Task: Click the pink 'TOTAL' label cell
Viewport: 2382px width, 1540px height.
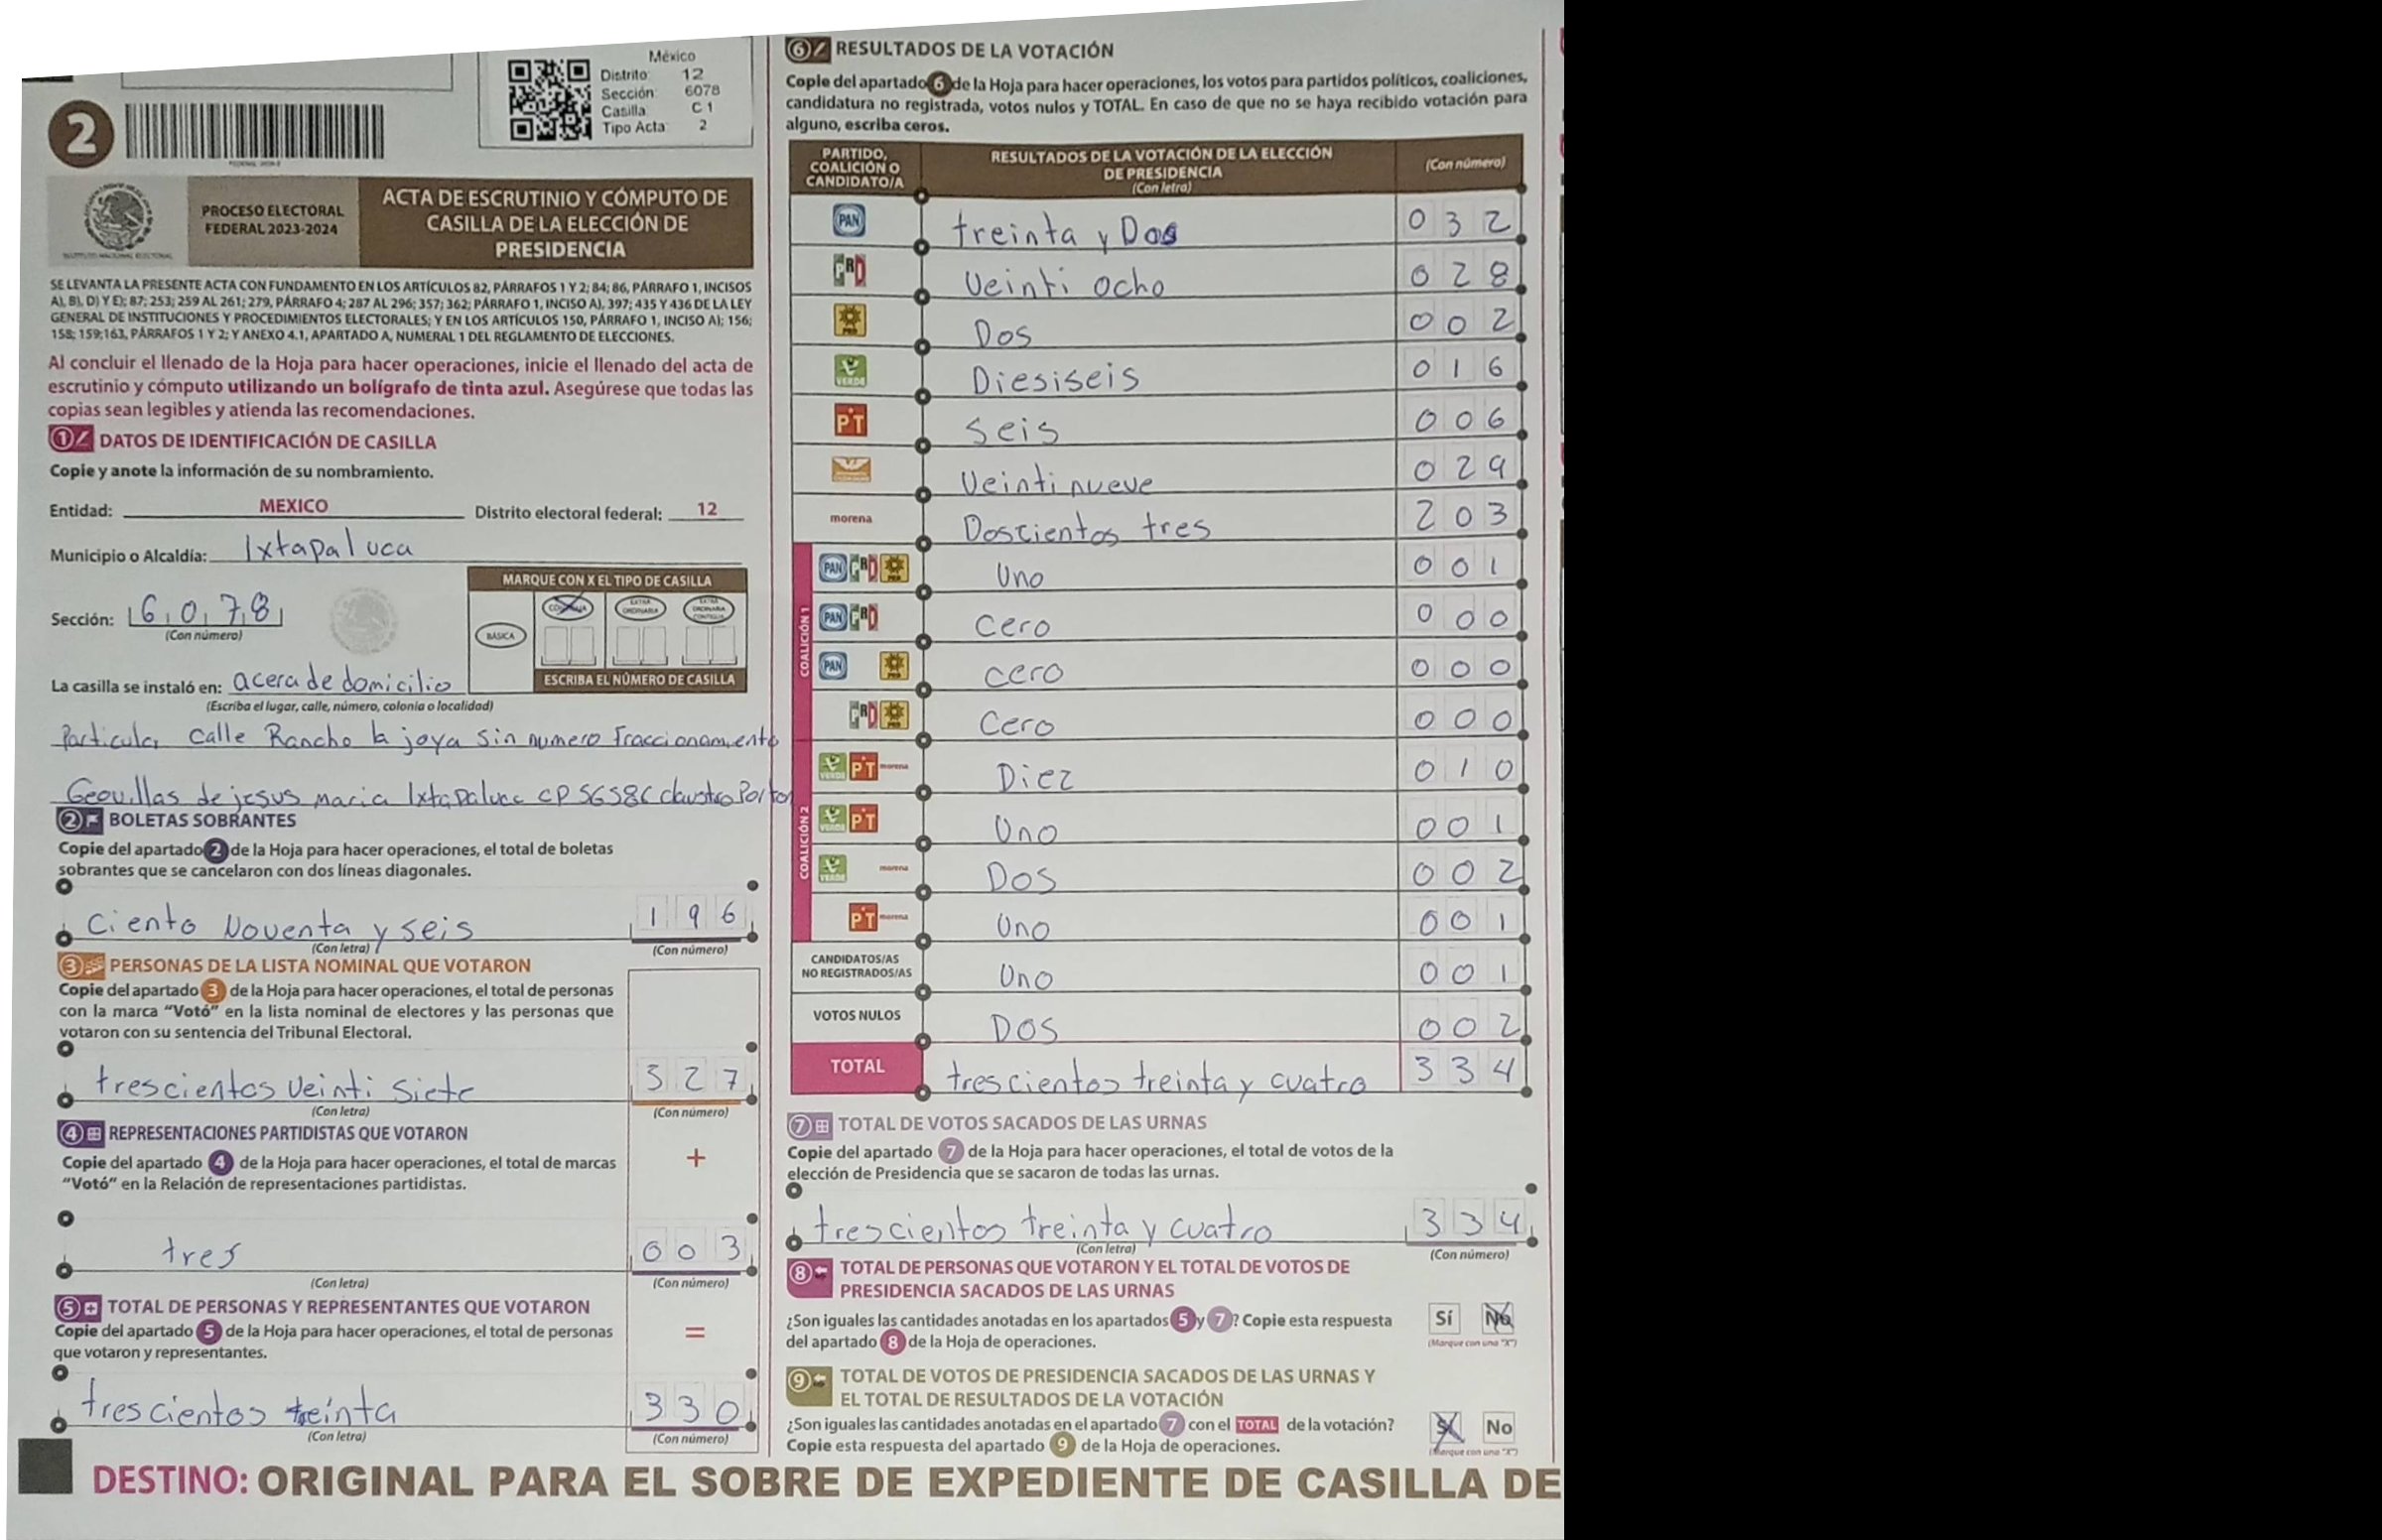Action: click(856, 1067)
